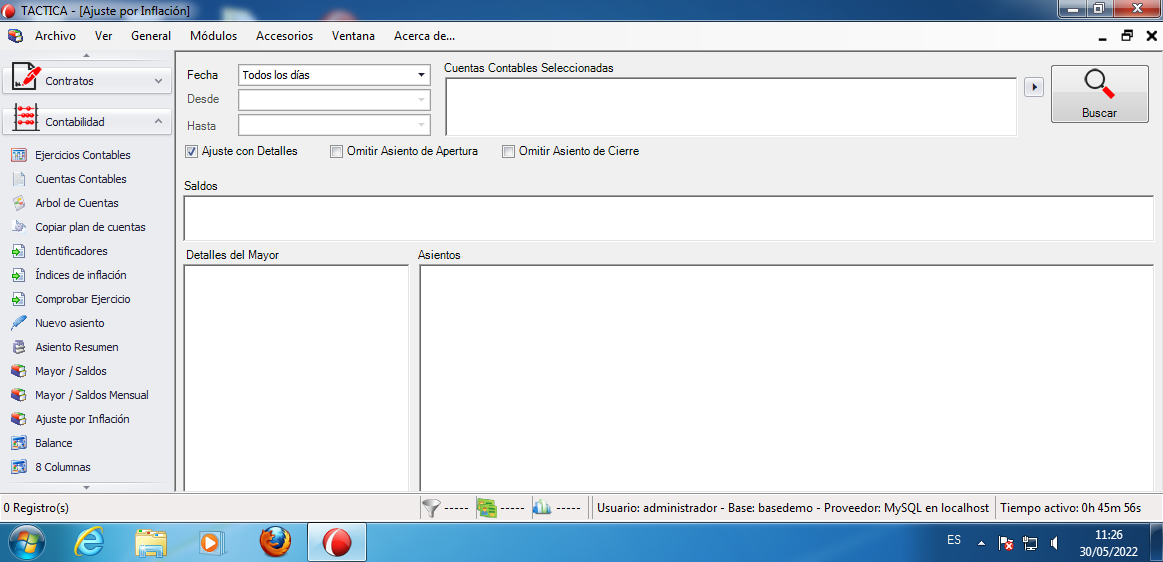Click the sidebar scroll-up arrow at top

pos(87,56)
